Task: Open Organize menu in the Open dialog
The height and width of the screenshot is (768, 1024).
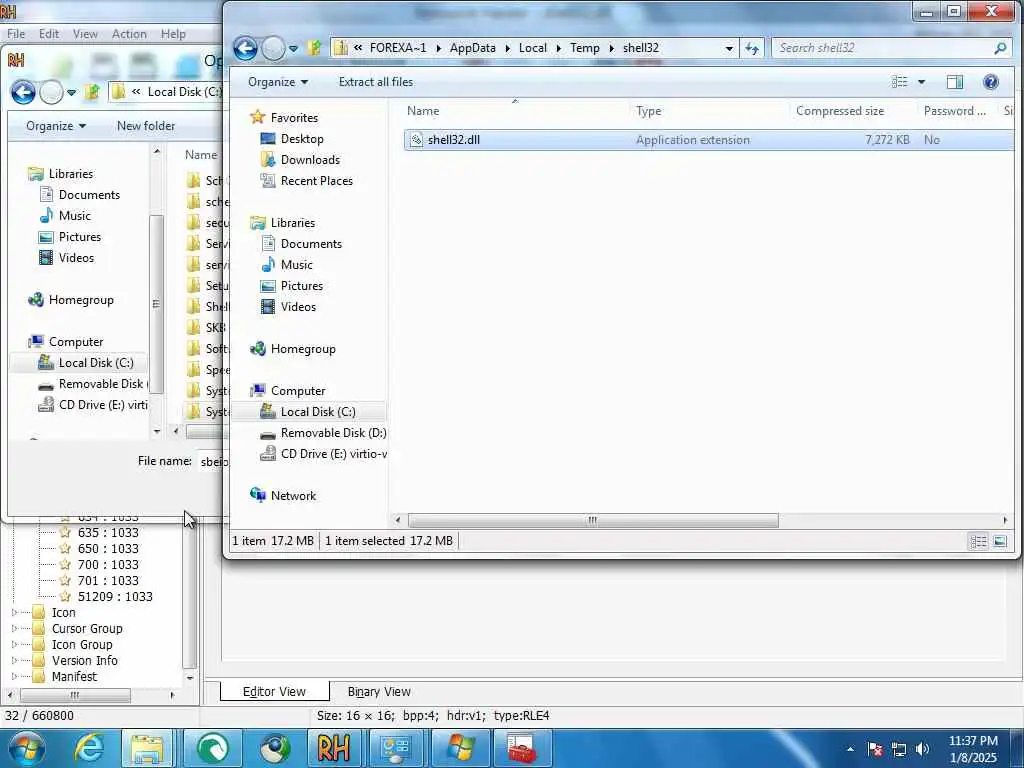Action: click(x=56, y=126)
